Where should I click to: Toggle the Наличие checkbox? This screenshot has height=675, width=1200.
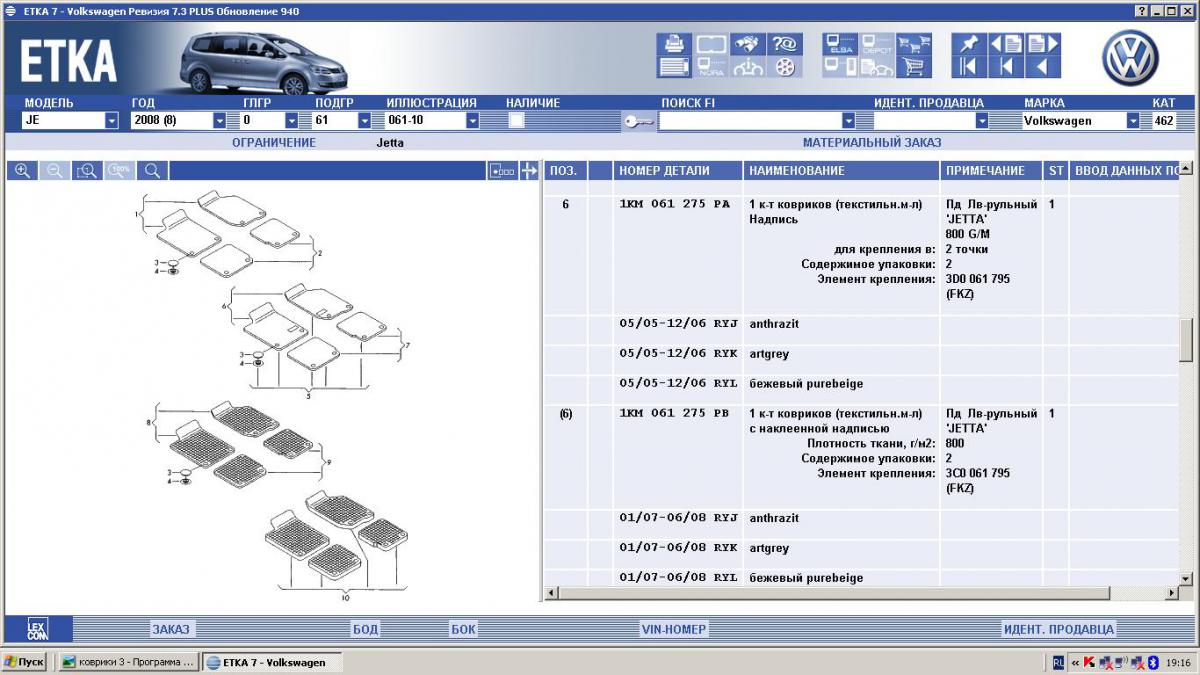coord(516,120)
